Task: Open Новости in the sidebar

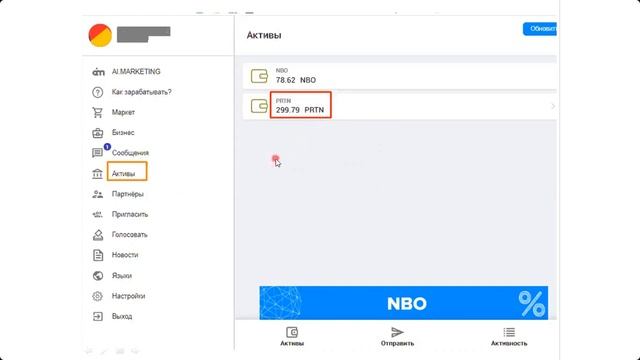Action: click(125, 255)
